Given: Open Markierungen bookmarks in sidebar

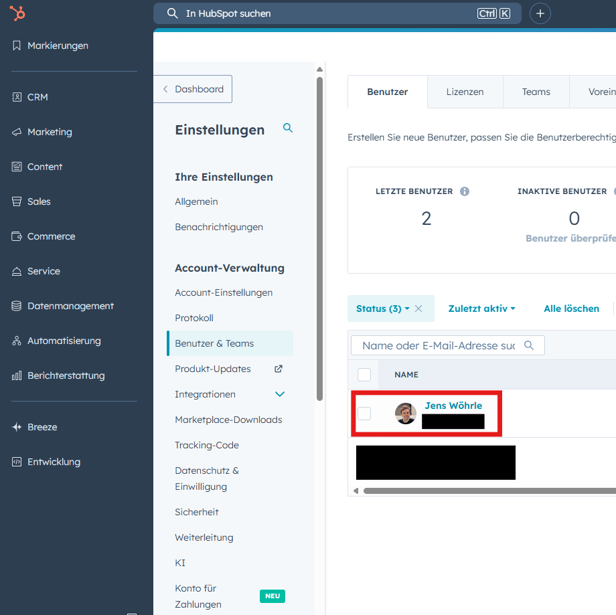Looking at the screenshot, I should 57,46.
